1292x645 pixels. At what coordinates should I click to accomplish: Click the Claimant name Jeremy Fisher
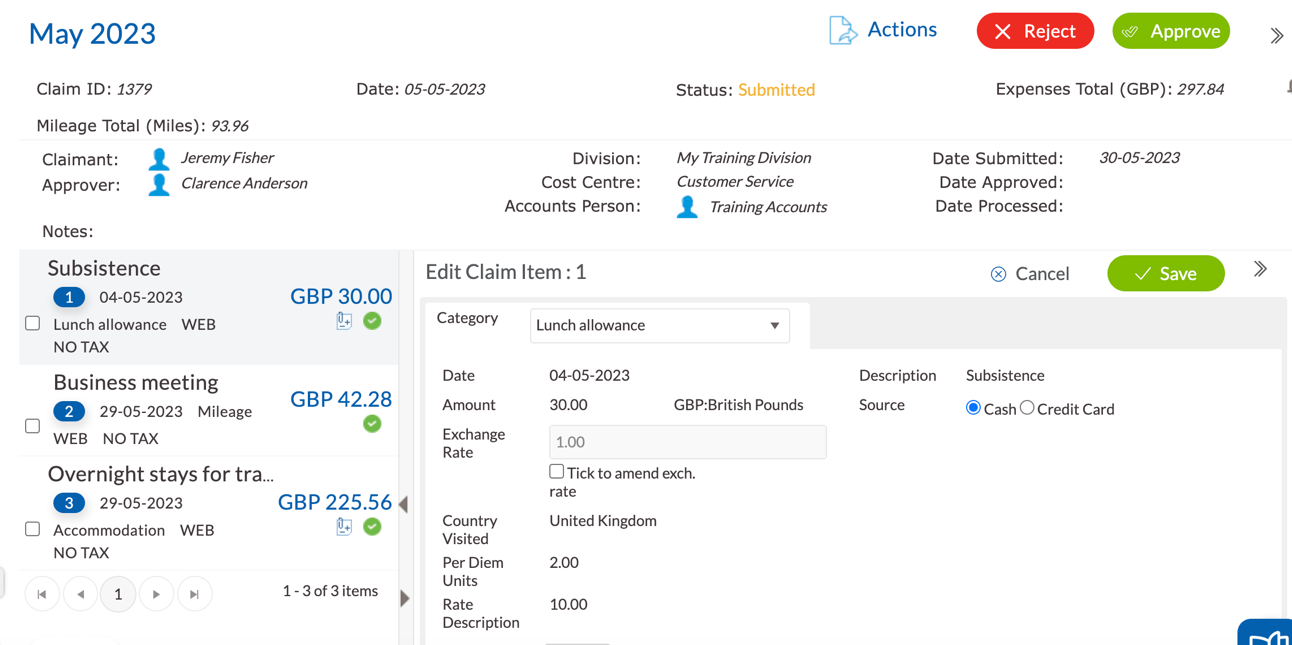coord(227,158)
